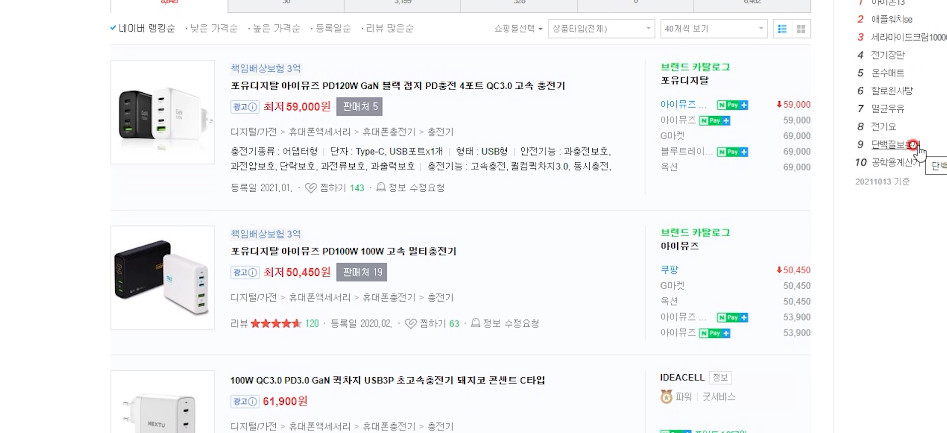Click 판매처 5 button
Image resolution: width=947 pixels, height=433 pixels.
click(x=359, y=107)
